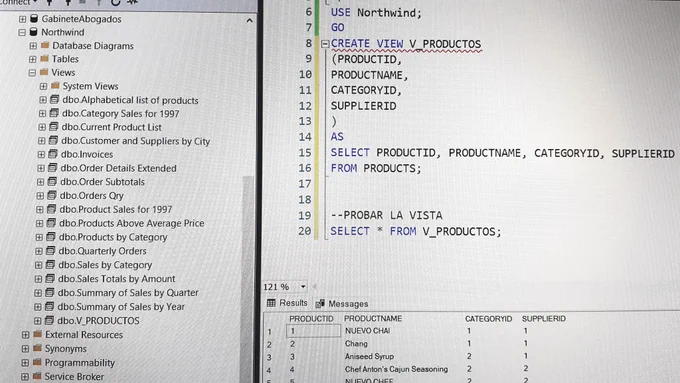Click the PRODUCTID column header

point(311,318)
